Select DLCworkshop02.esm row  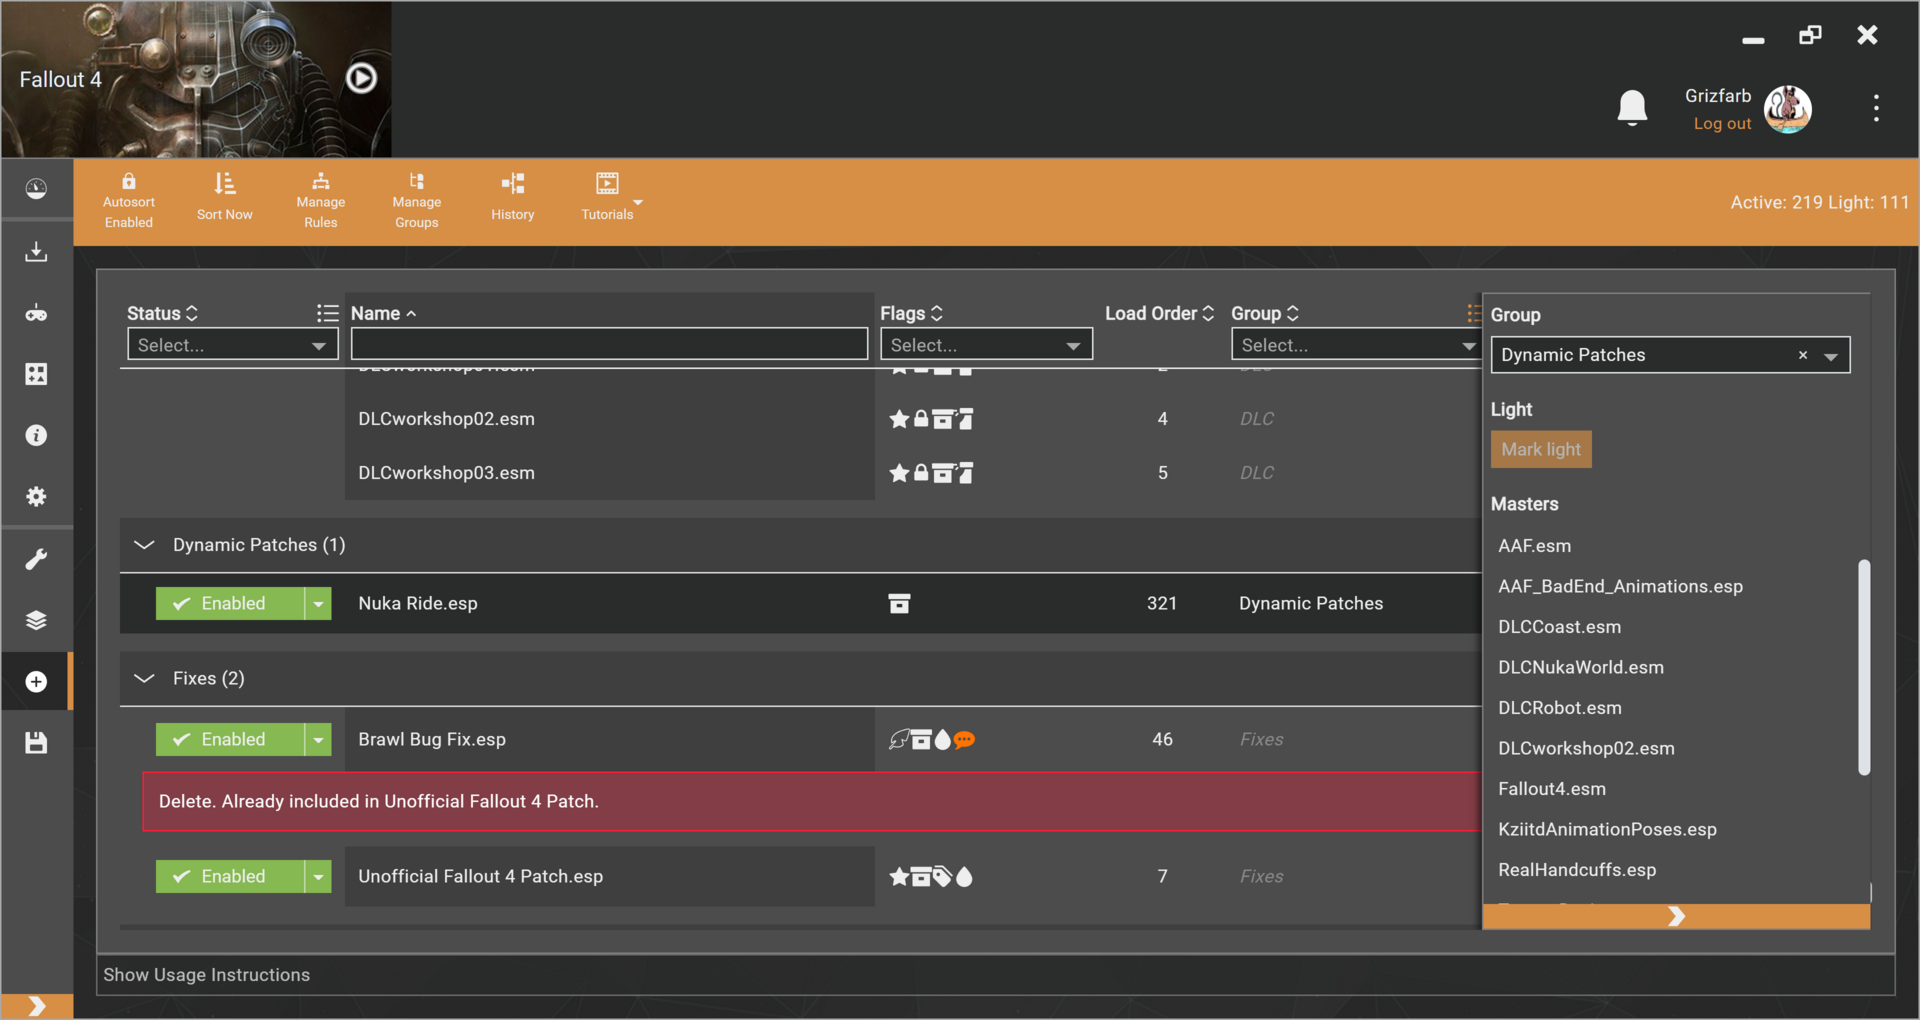coord(800,419)
